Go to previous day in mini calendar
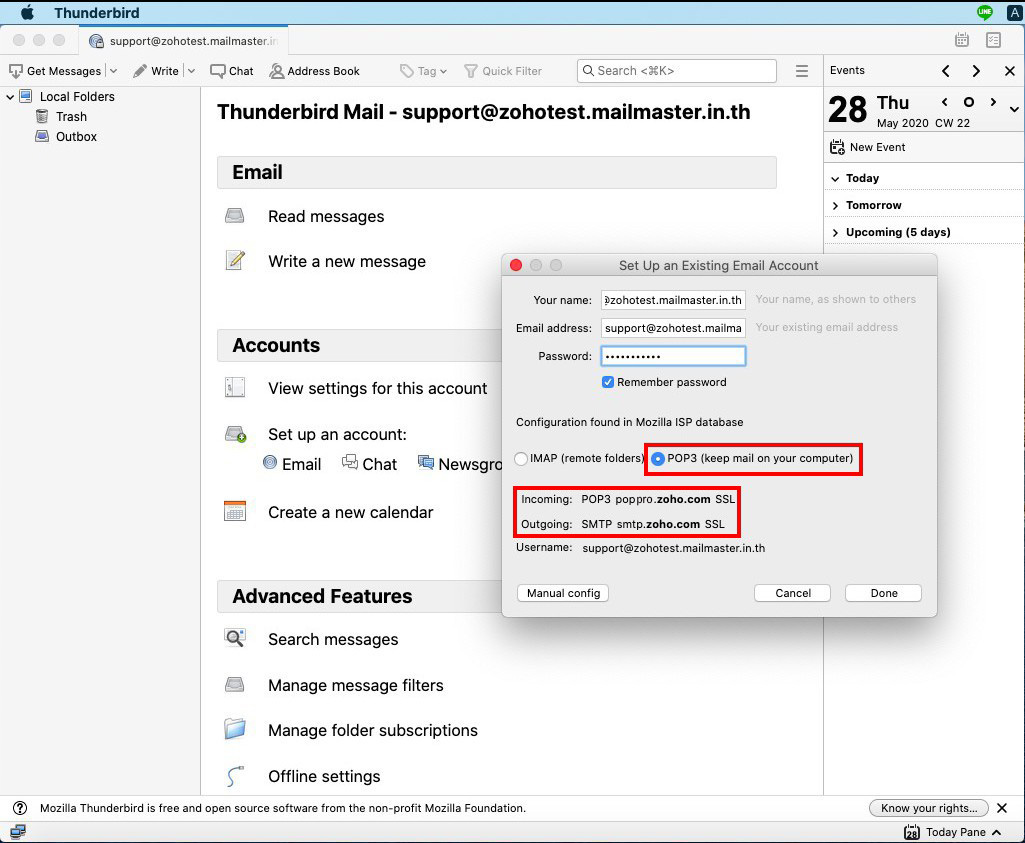Screen dimensions: 1025x843 pyautogui.click(x=945, y=102)
